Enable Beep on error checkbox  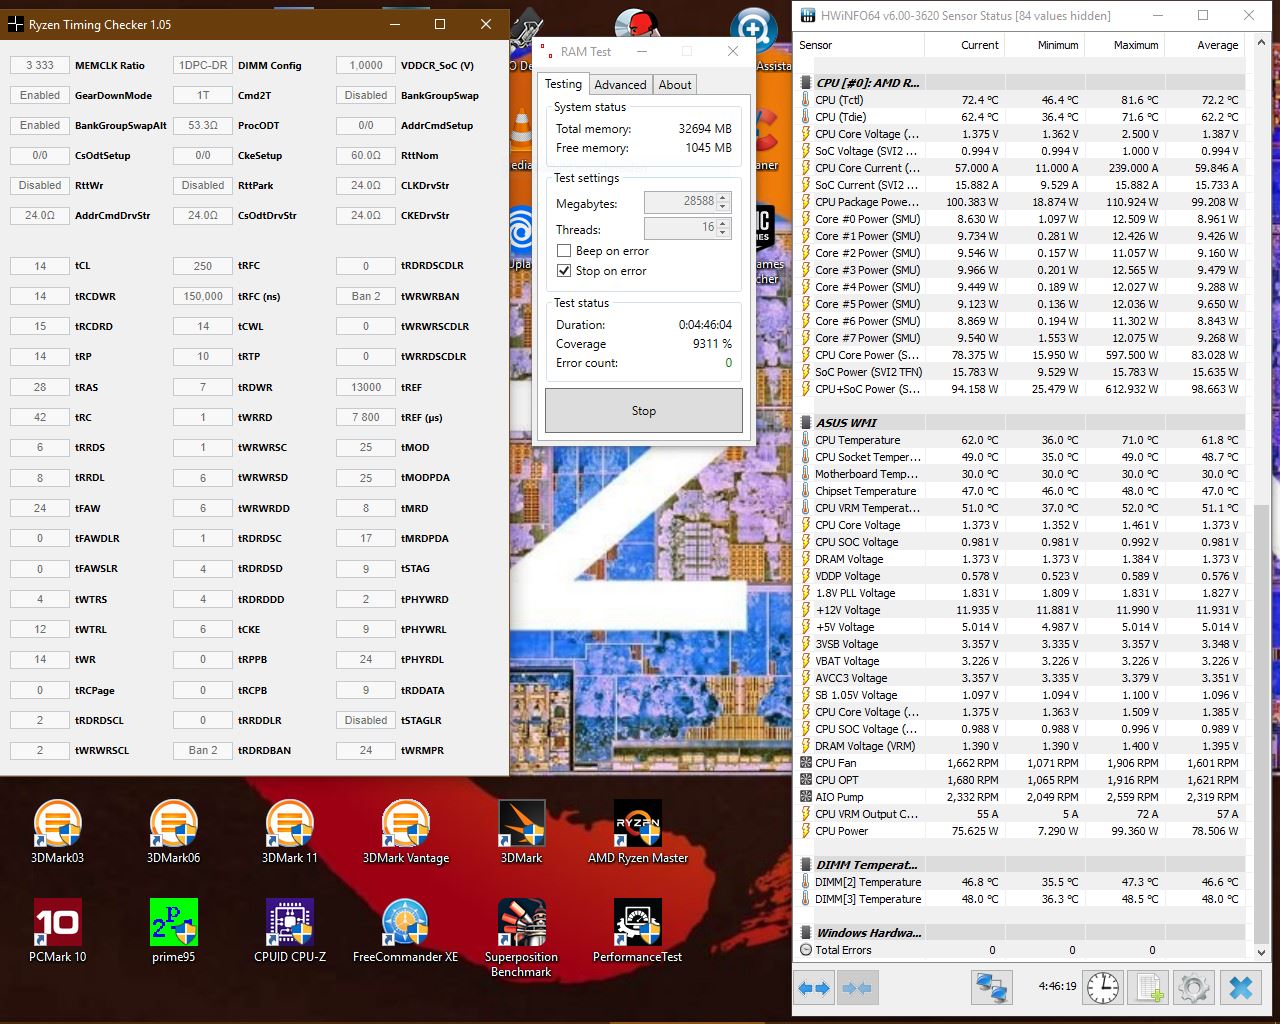pyautogui.click(x=564, y=251)
